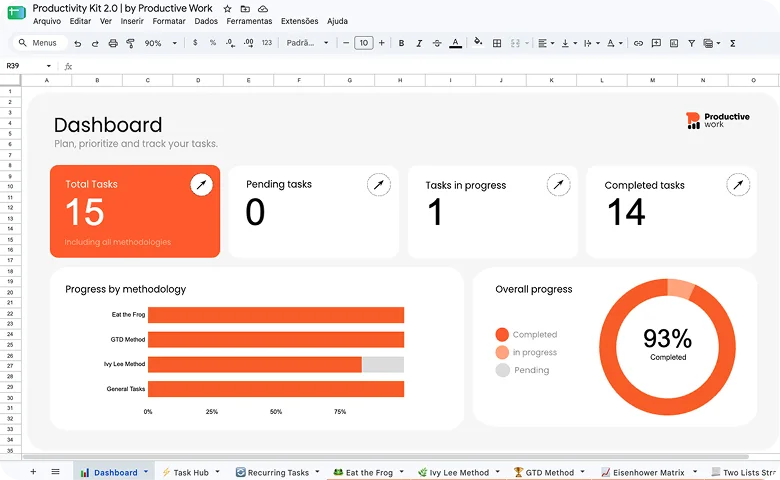Open font family Padrã... dropdown

[x=307, y=43]
